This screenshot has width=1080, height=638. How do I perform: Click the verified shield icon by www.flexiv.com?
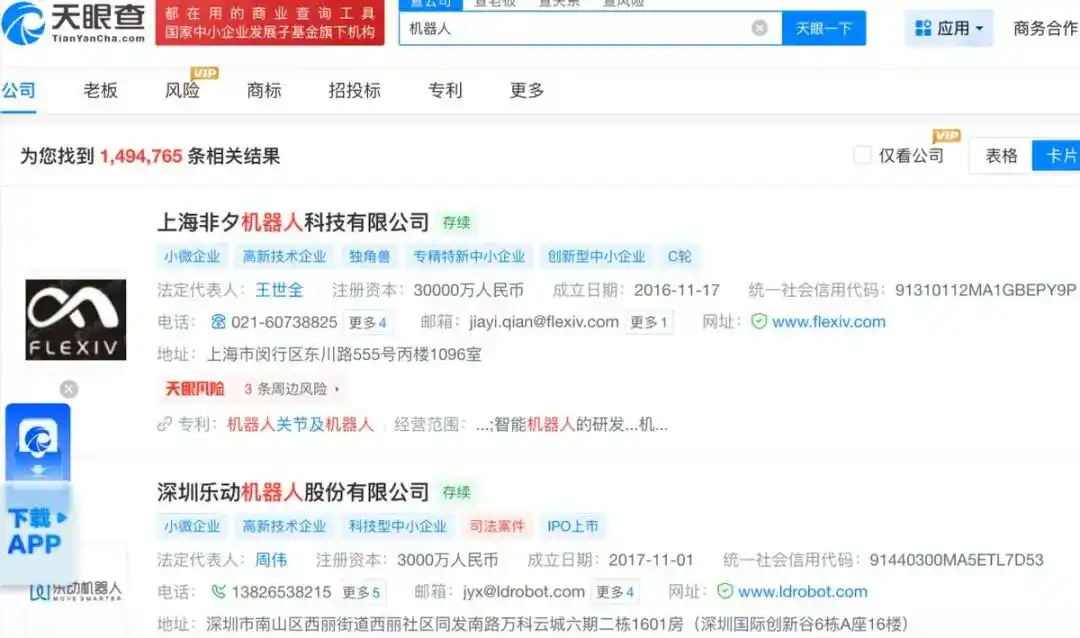pyautogui.click(x=759, y=322)
